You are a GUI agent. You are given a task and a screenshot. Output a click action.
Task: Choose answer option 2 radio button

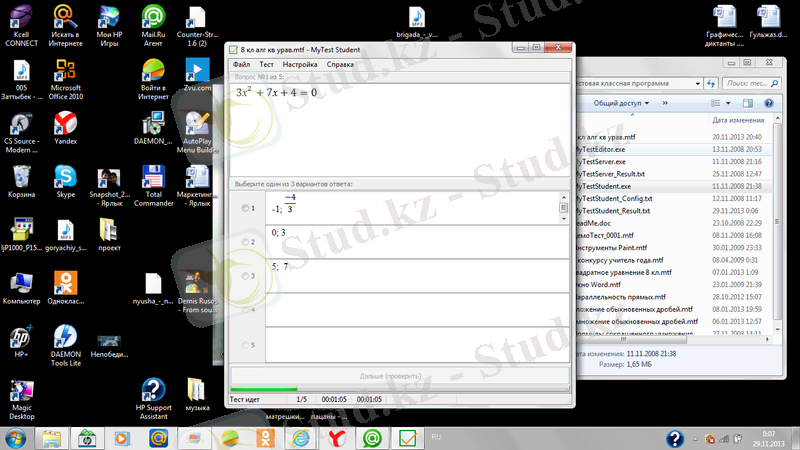(246, 242)
